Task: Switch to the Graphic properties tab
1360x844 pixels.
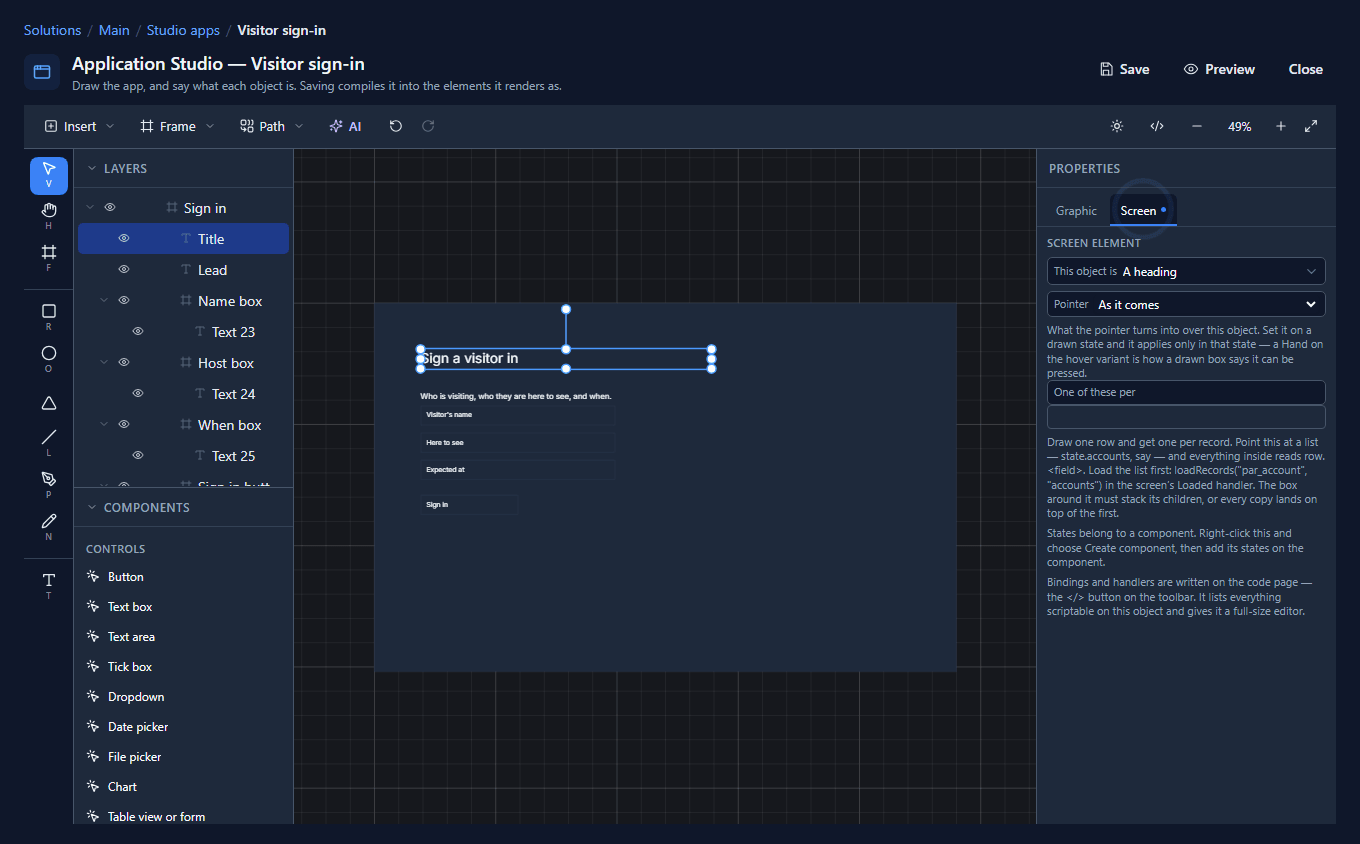Action: click(x=1076, y=211)
